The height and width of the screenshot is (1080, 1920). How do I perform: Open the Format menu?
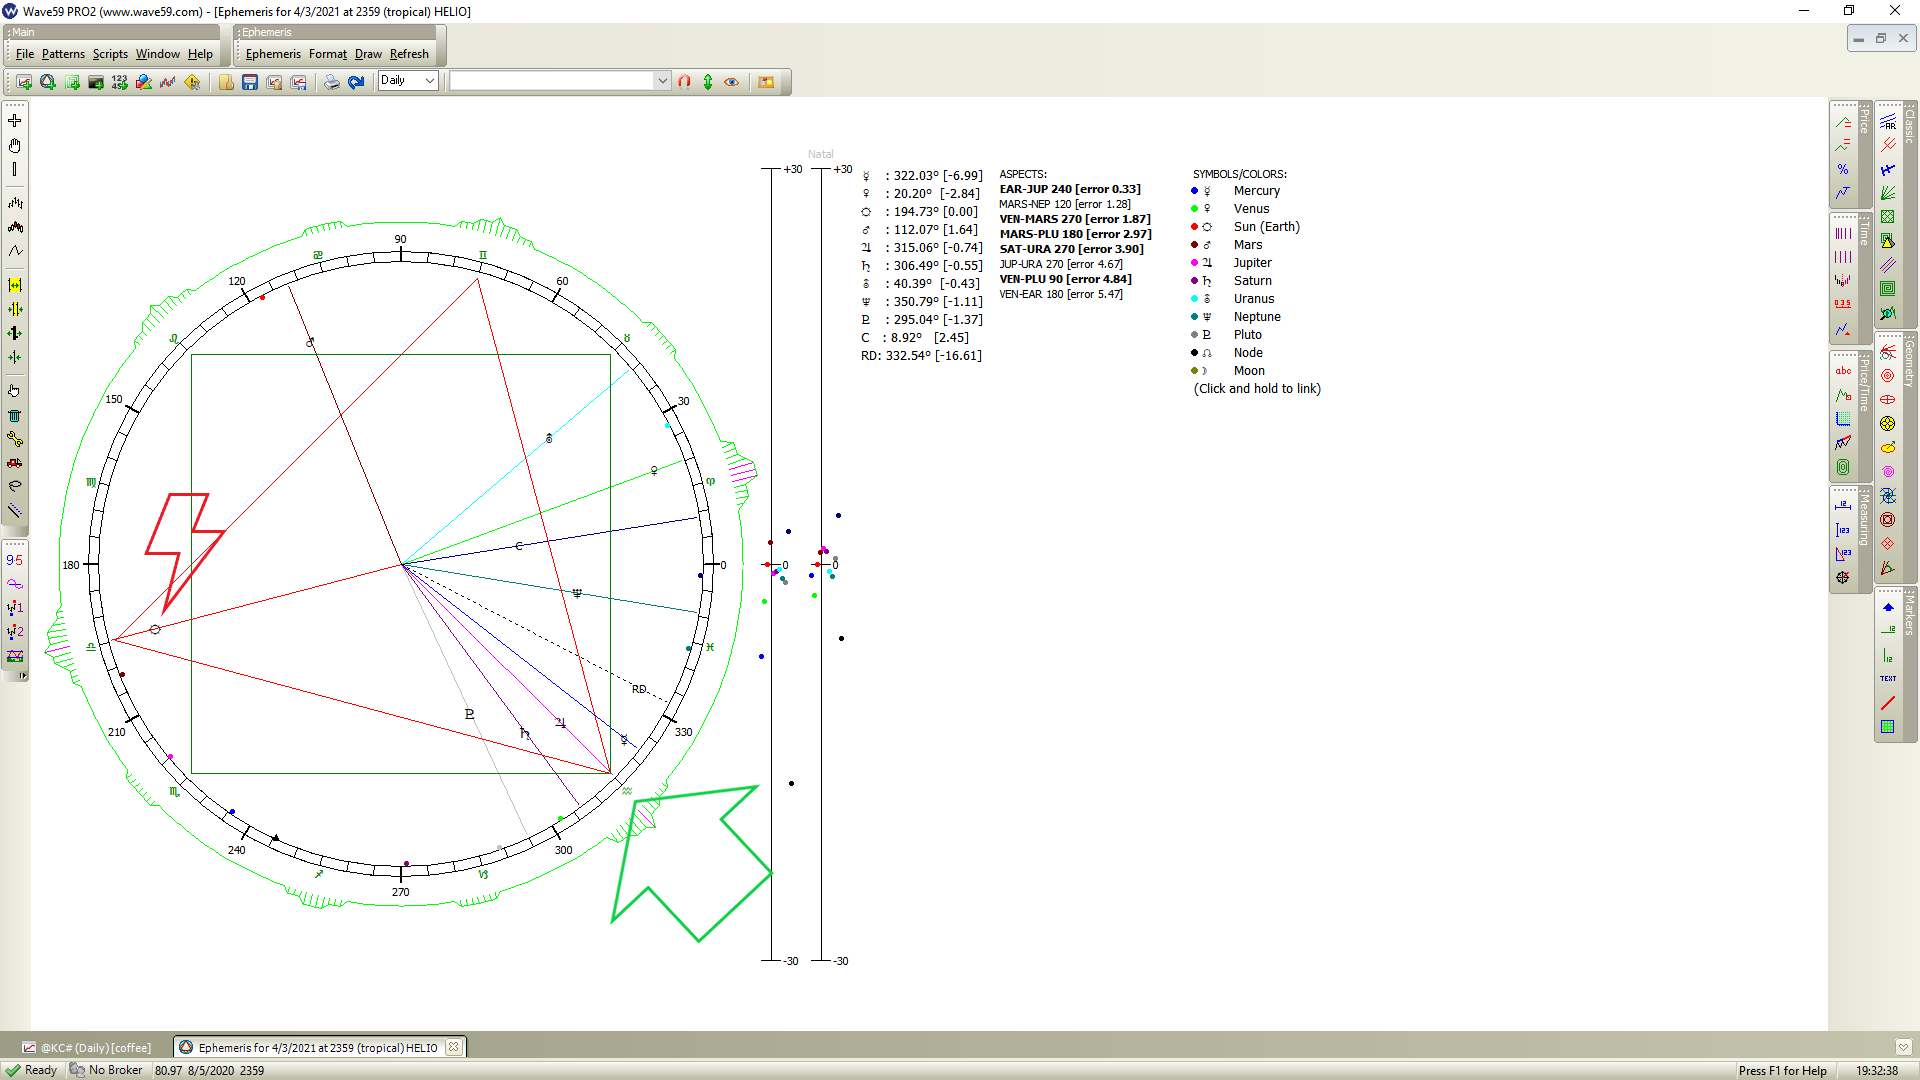pyautogui.click(x=328, y=54)
